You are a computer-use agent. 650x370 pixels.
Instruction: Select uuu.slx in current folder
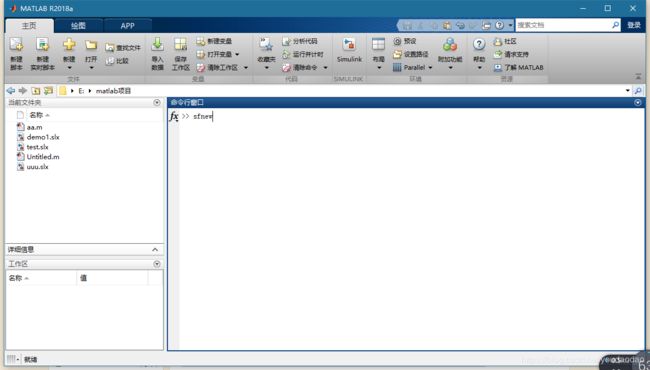pos(32,167)
